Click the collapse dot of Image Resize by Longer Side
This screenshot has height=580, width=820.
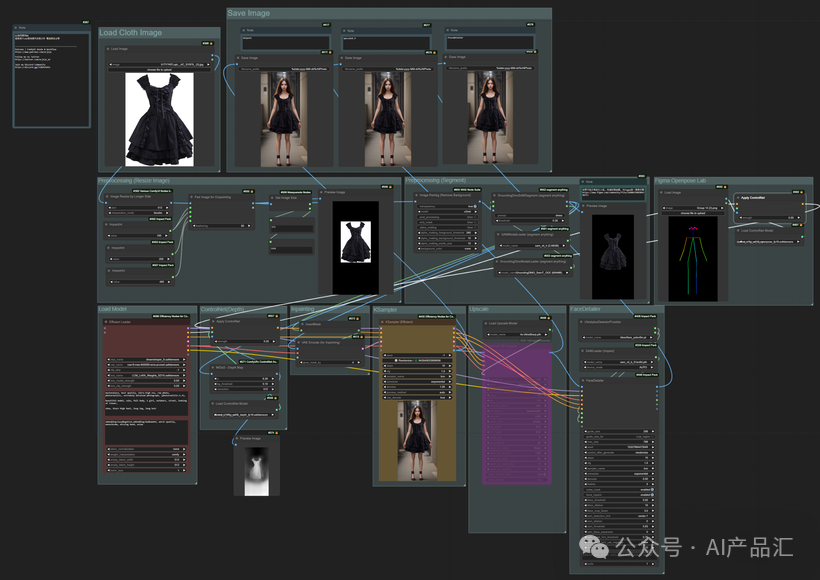[107, 197]
